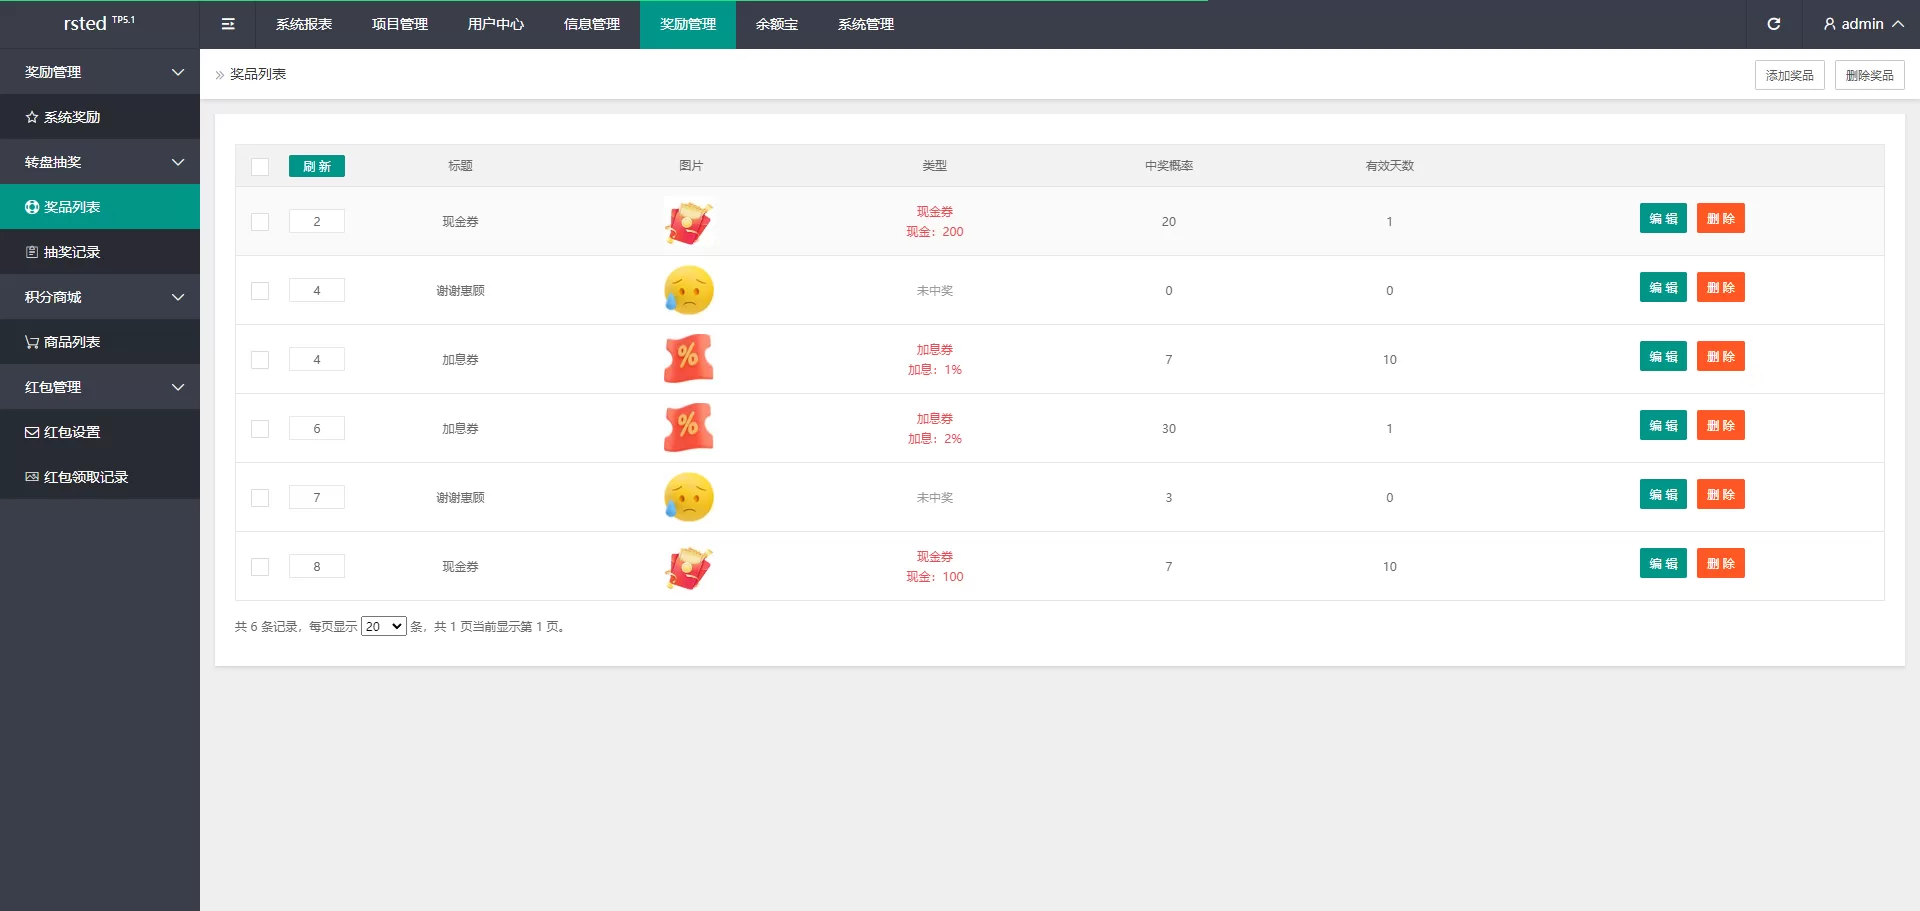Click the refresh icon in top bar
The height and width of the screenshot is (911, 1920).
click(x=1773, y=24)
